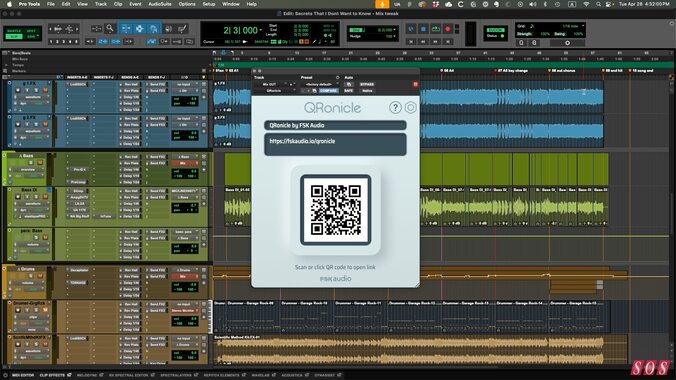
Task: Click Go to End transport button
Action: (x=448, y=41)
